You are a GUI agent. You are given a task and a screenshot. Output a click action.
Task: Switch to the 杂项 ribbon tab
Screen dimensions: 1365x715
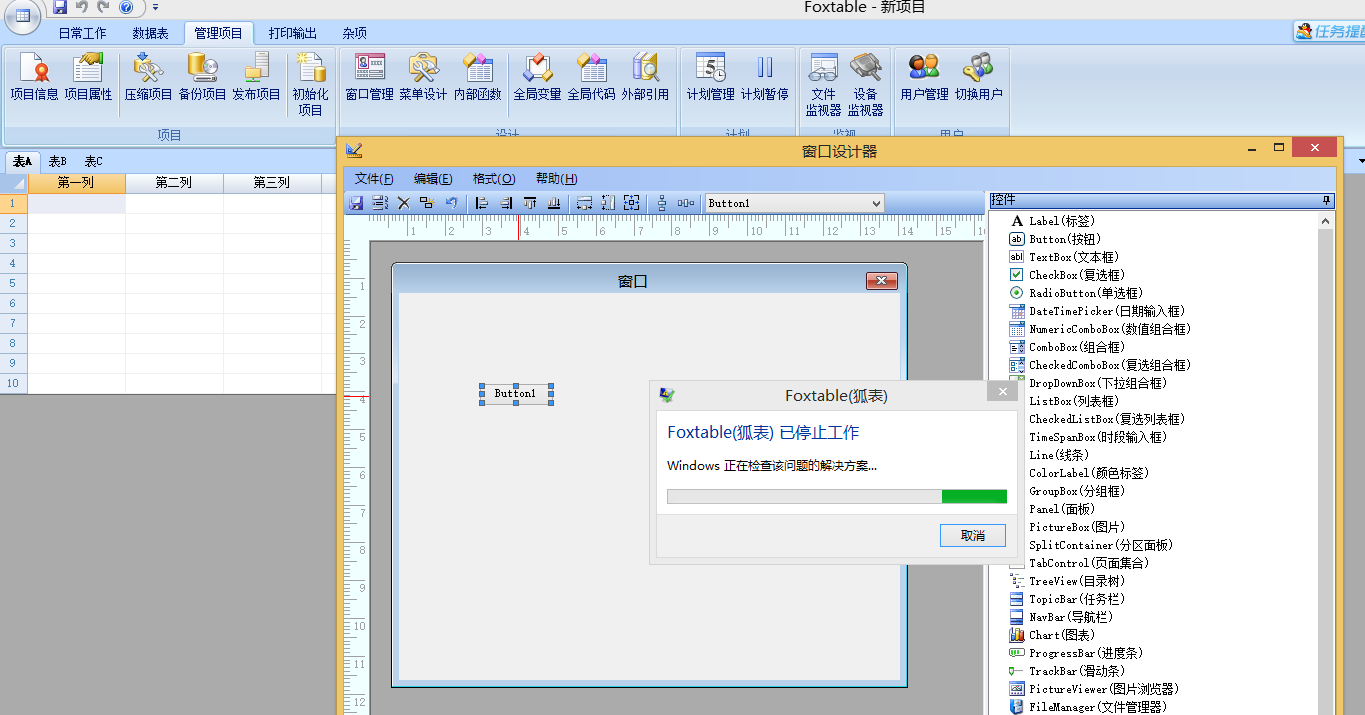pos(354,33)
